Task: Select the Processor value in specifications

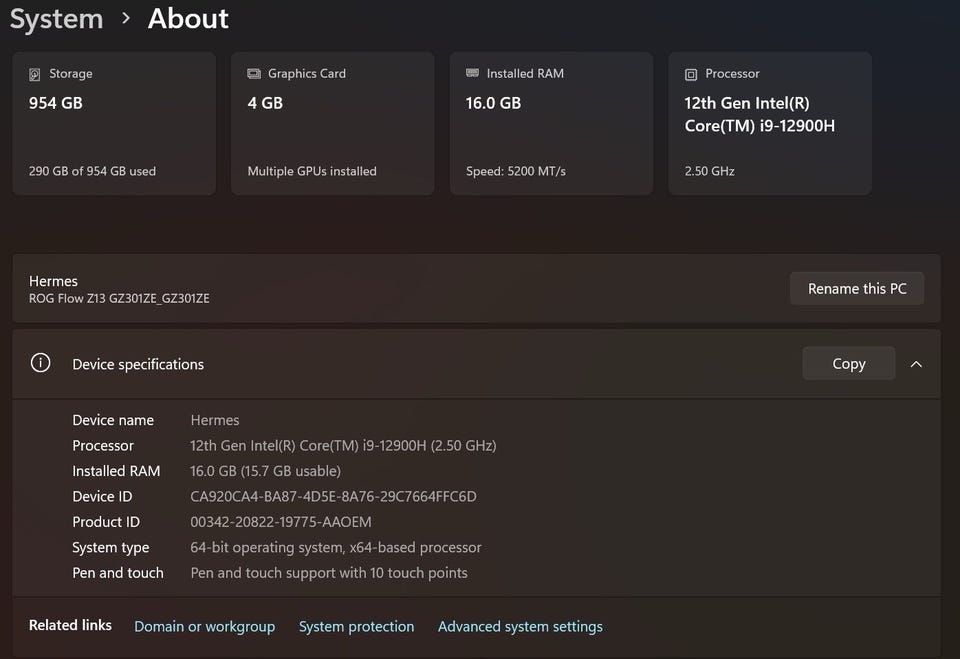Action: (343, 445)
